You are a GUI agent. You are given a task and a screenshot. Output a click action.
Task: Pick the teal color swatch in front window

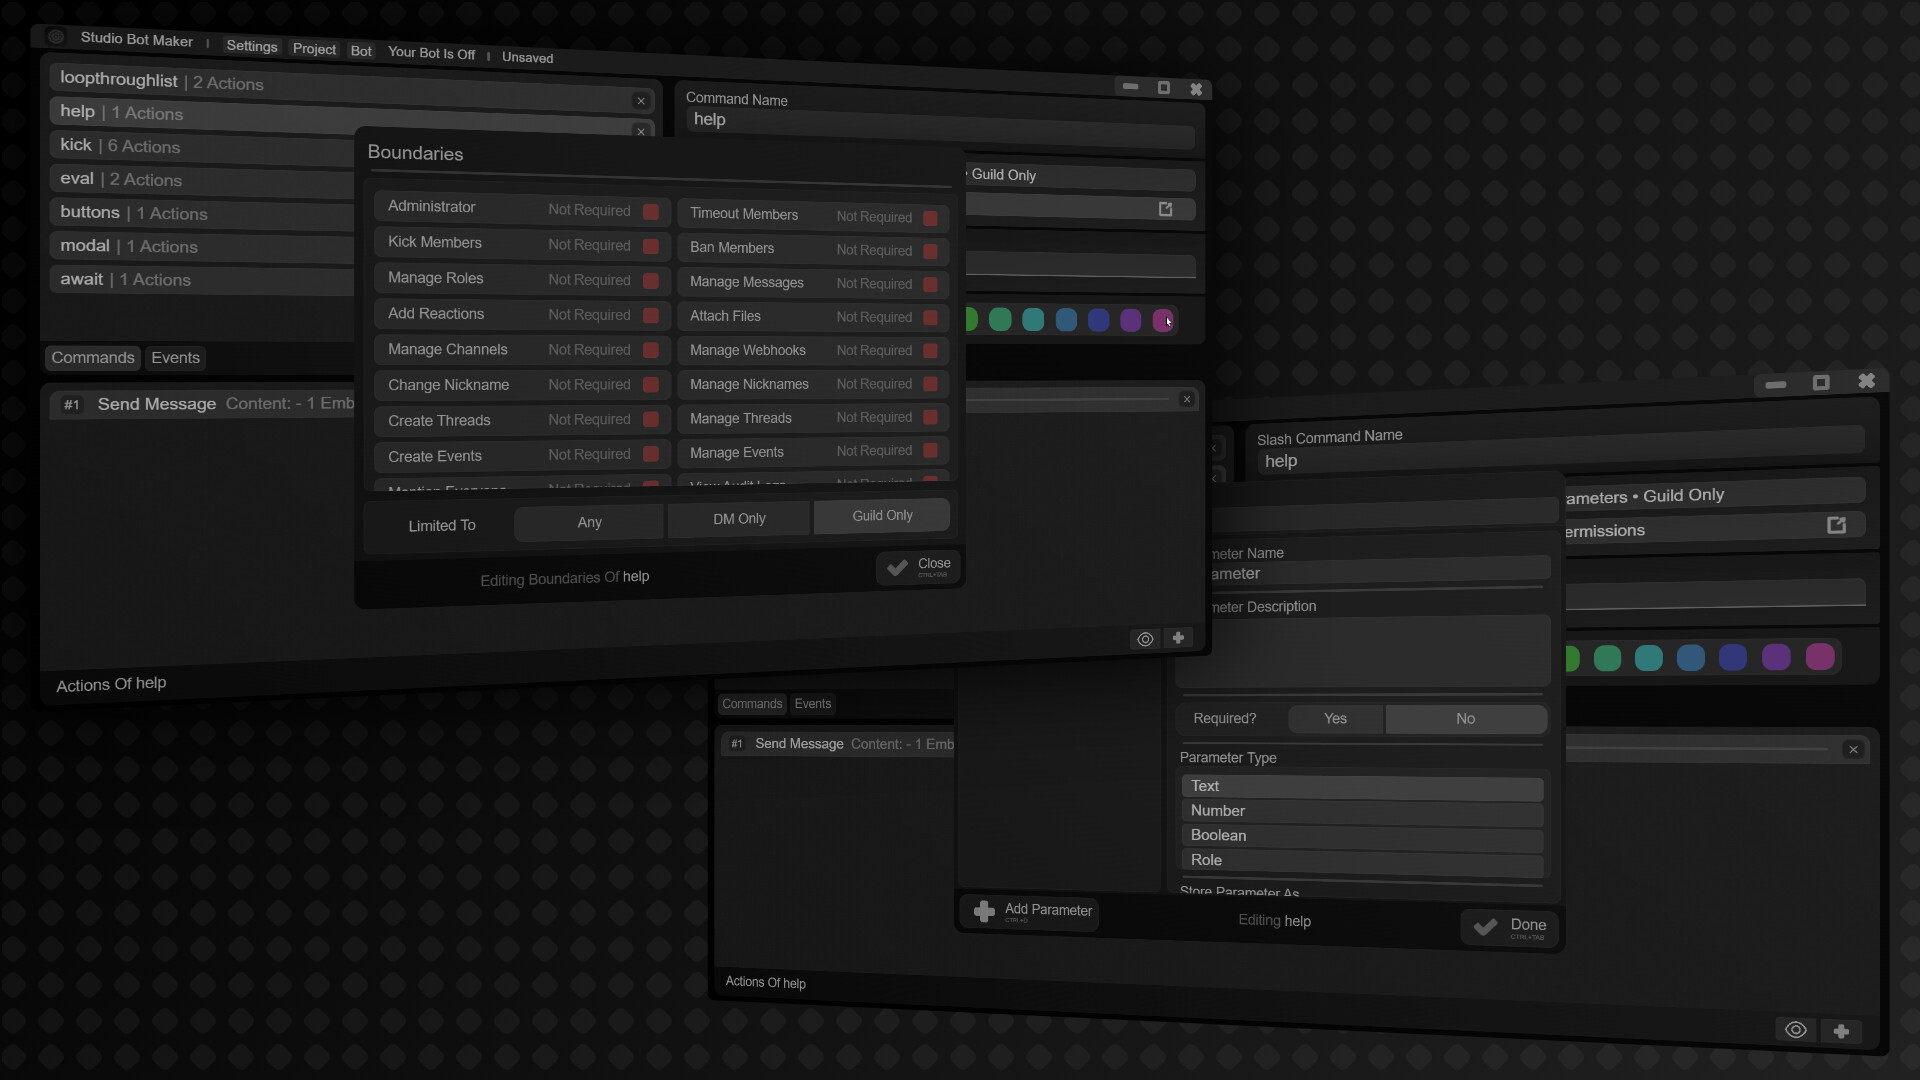click(x=1033, y=319)
